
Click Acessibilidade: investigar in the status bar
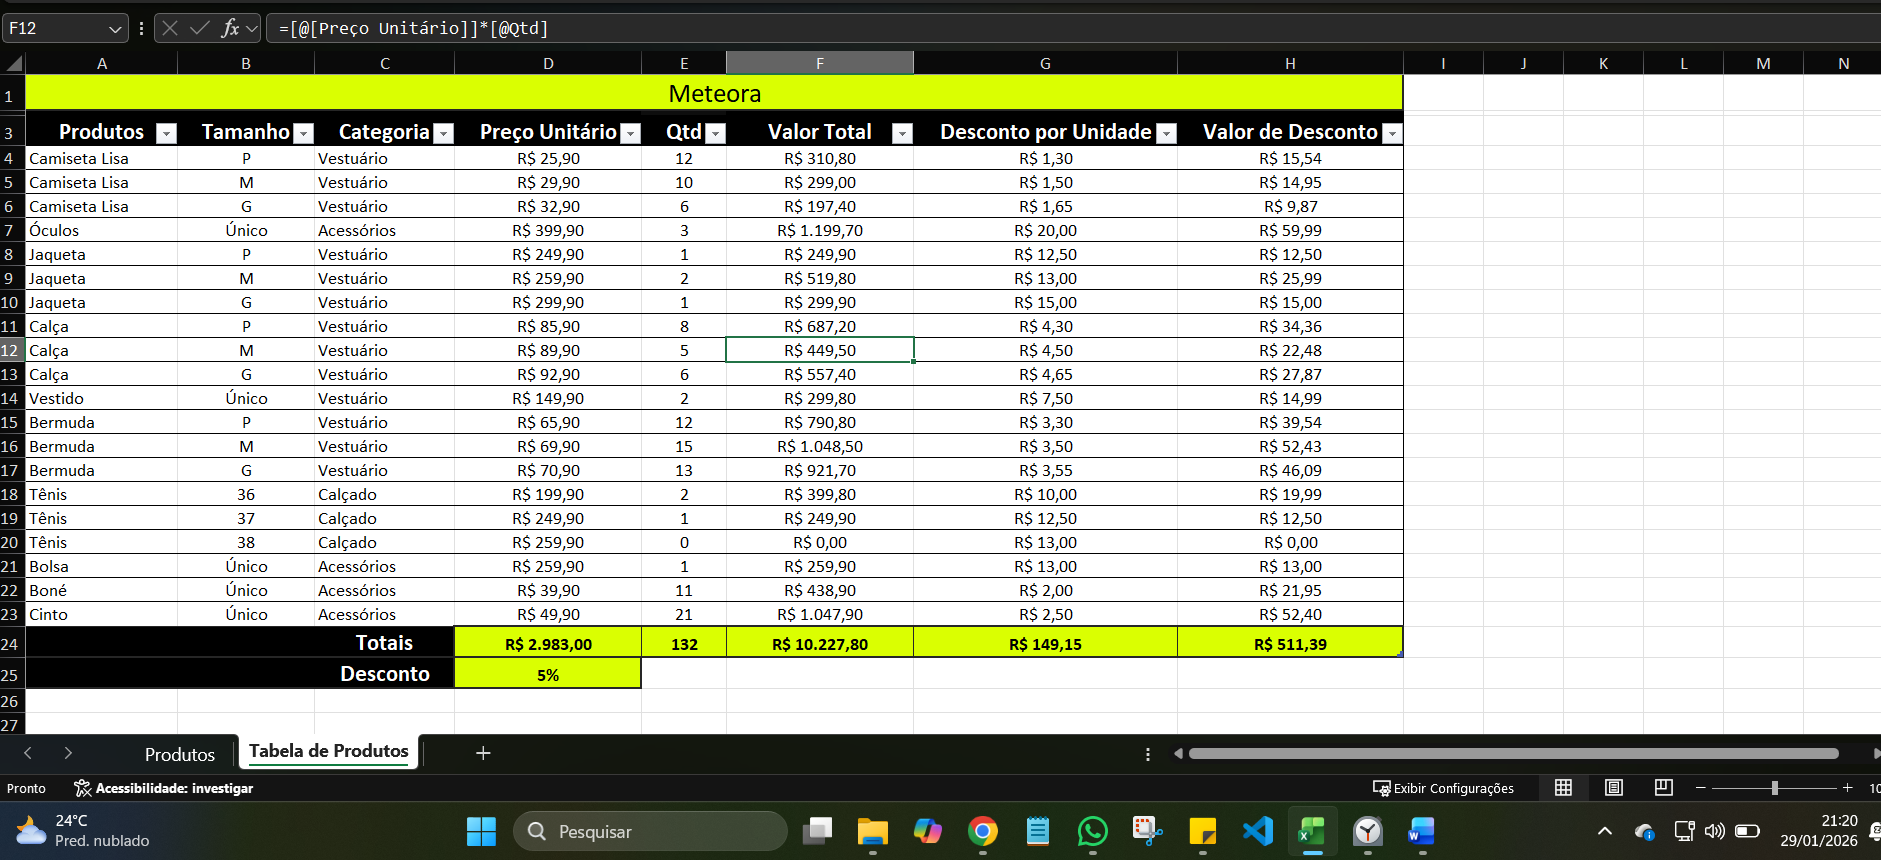coord(164,788)
